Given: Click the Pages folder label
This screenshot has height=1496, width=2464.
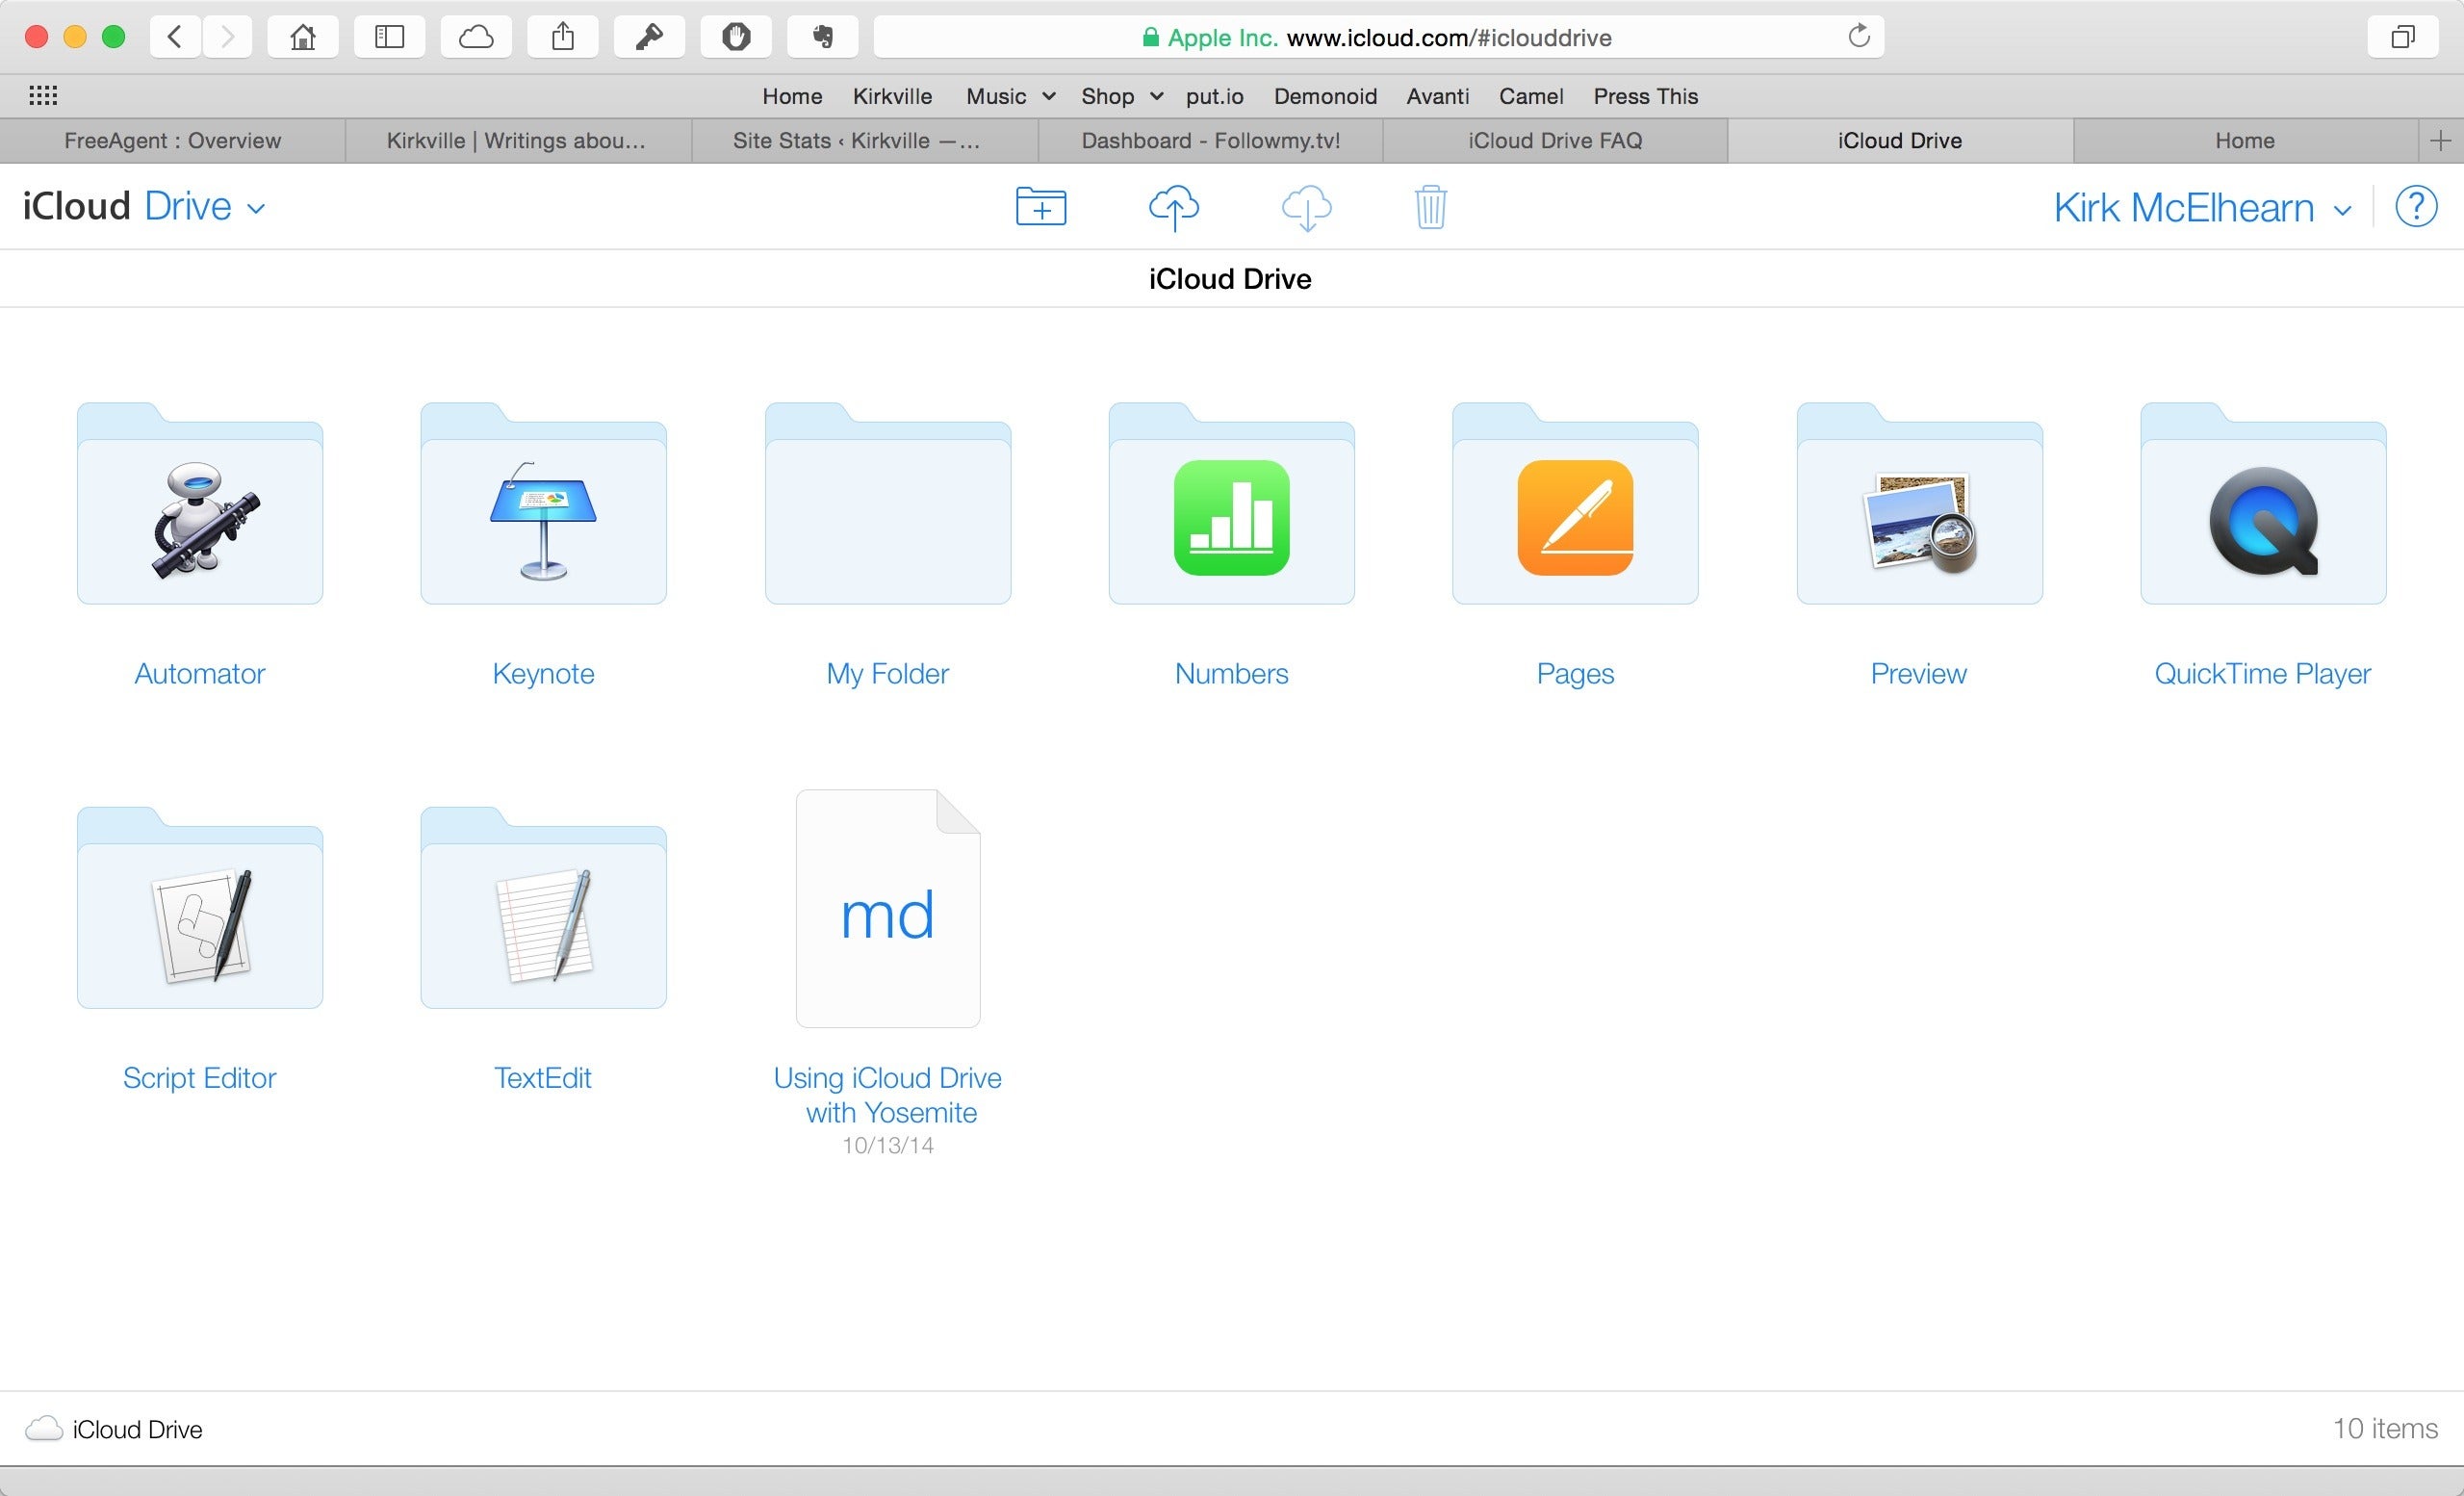Looking at the screenshot, I should 1575,674.
